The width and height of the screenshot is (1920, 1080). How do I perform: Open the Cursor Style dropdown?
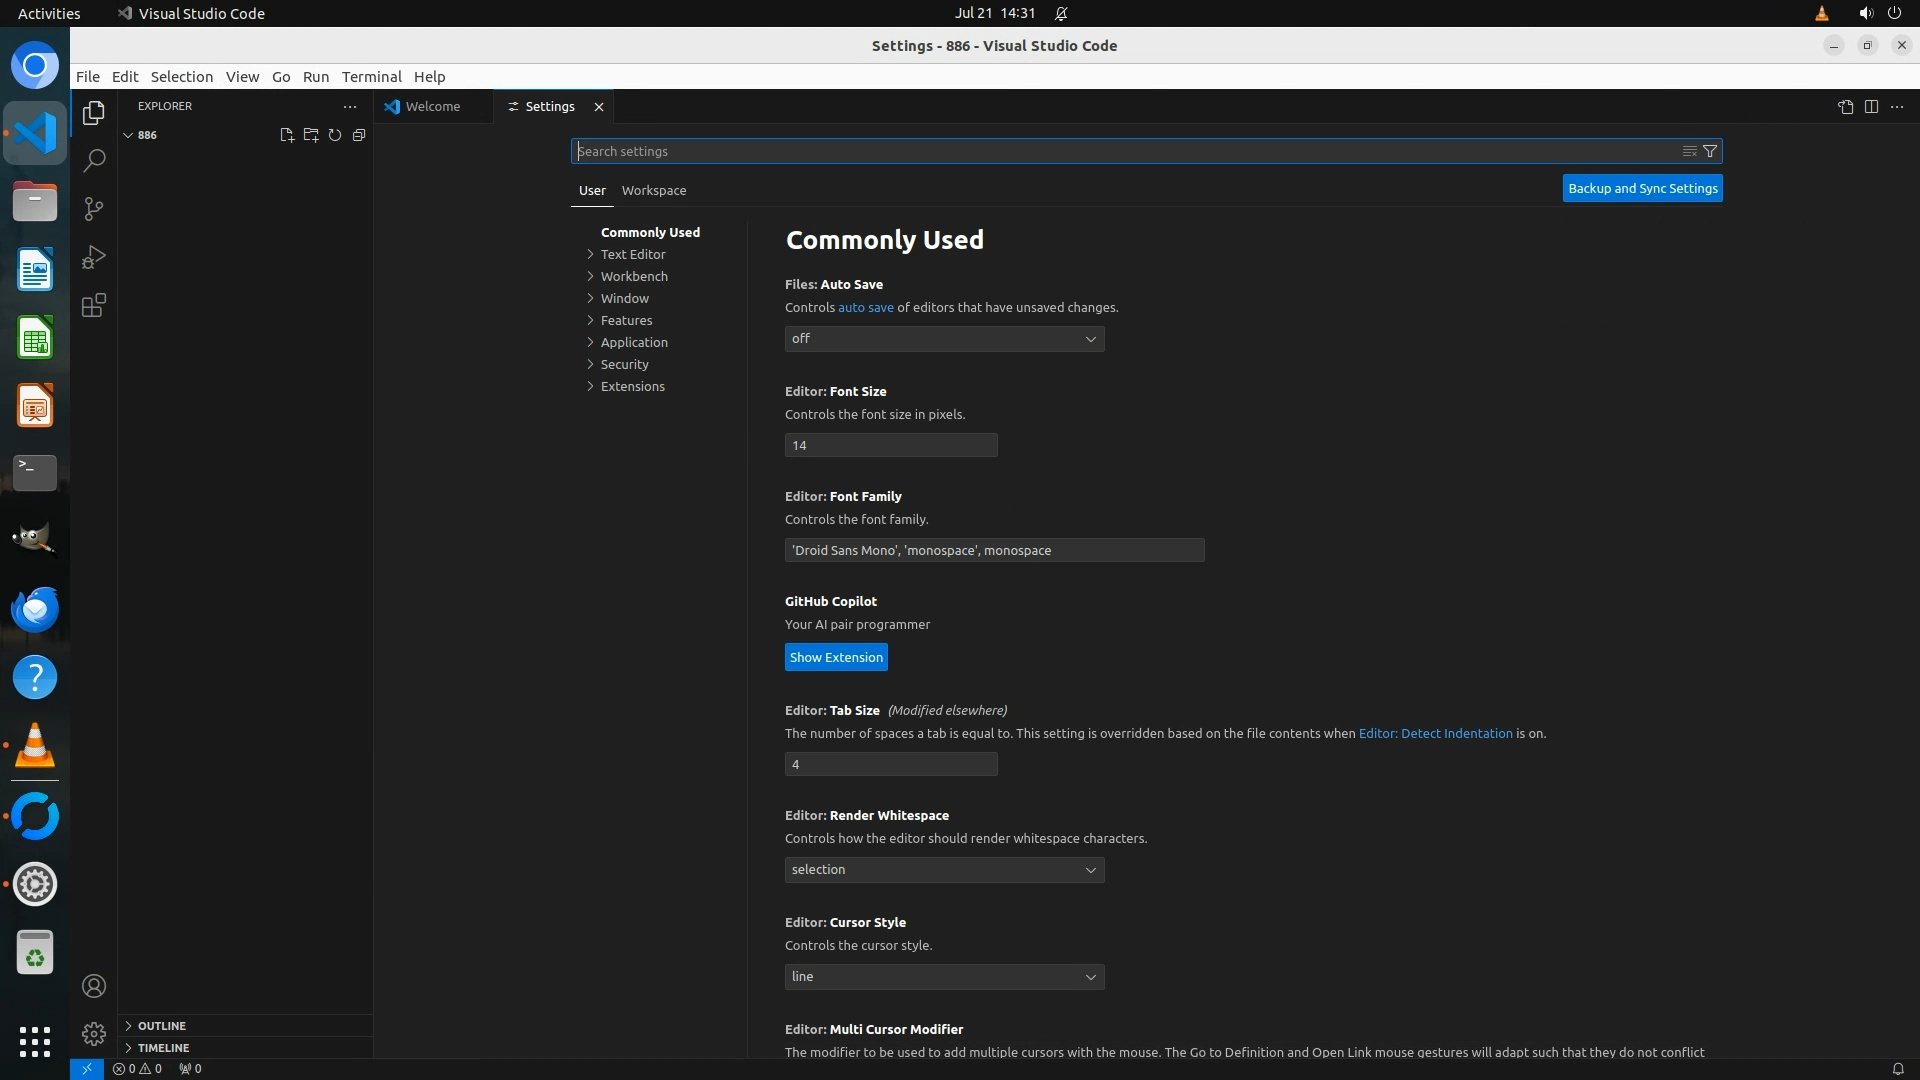click(x=944, y=977)
